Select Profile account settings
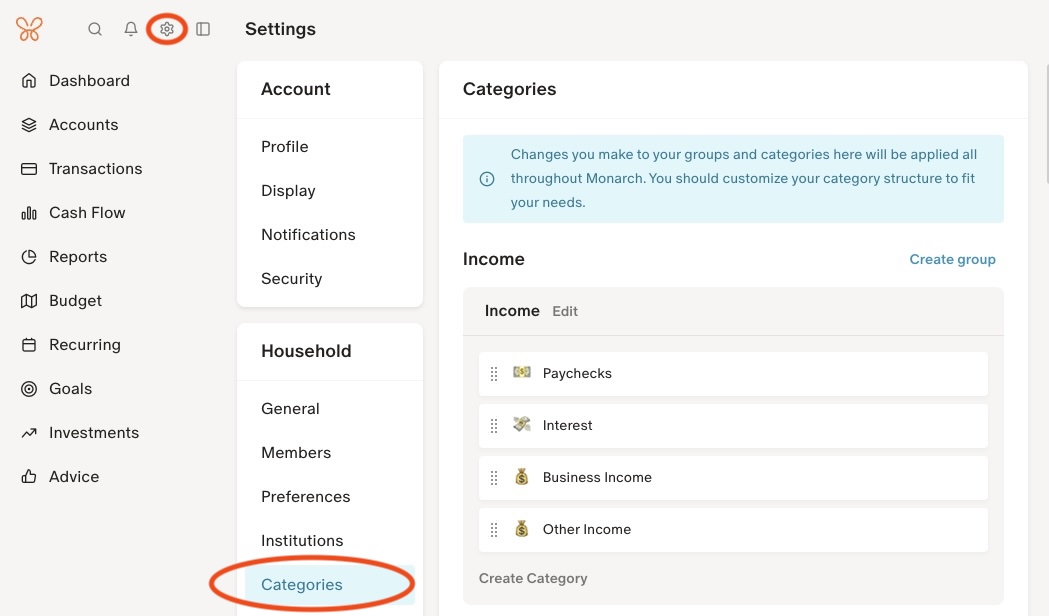Image resolution: width=1049 pixels, height=616 pixels. click(285, 147)
